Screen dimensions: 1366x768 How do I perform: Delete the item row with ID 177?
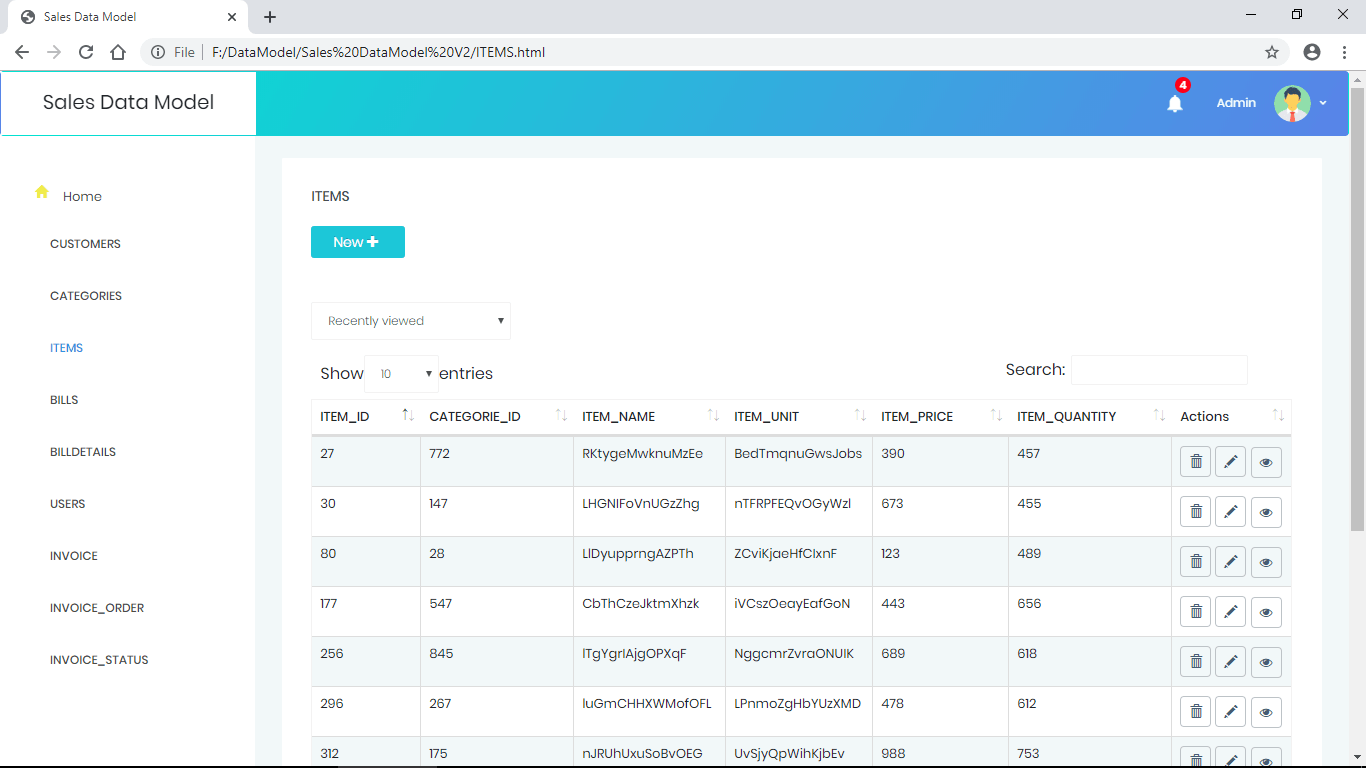[1195, 612]
